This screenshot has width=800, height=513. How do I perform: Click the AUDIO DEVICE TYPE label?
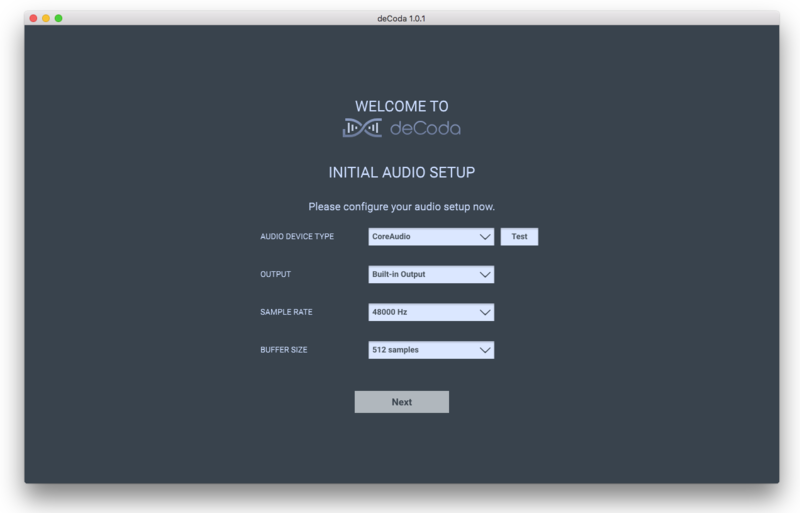pyautogui.click(x=297, y=236)
